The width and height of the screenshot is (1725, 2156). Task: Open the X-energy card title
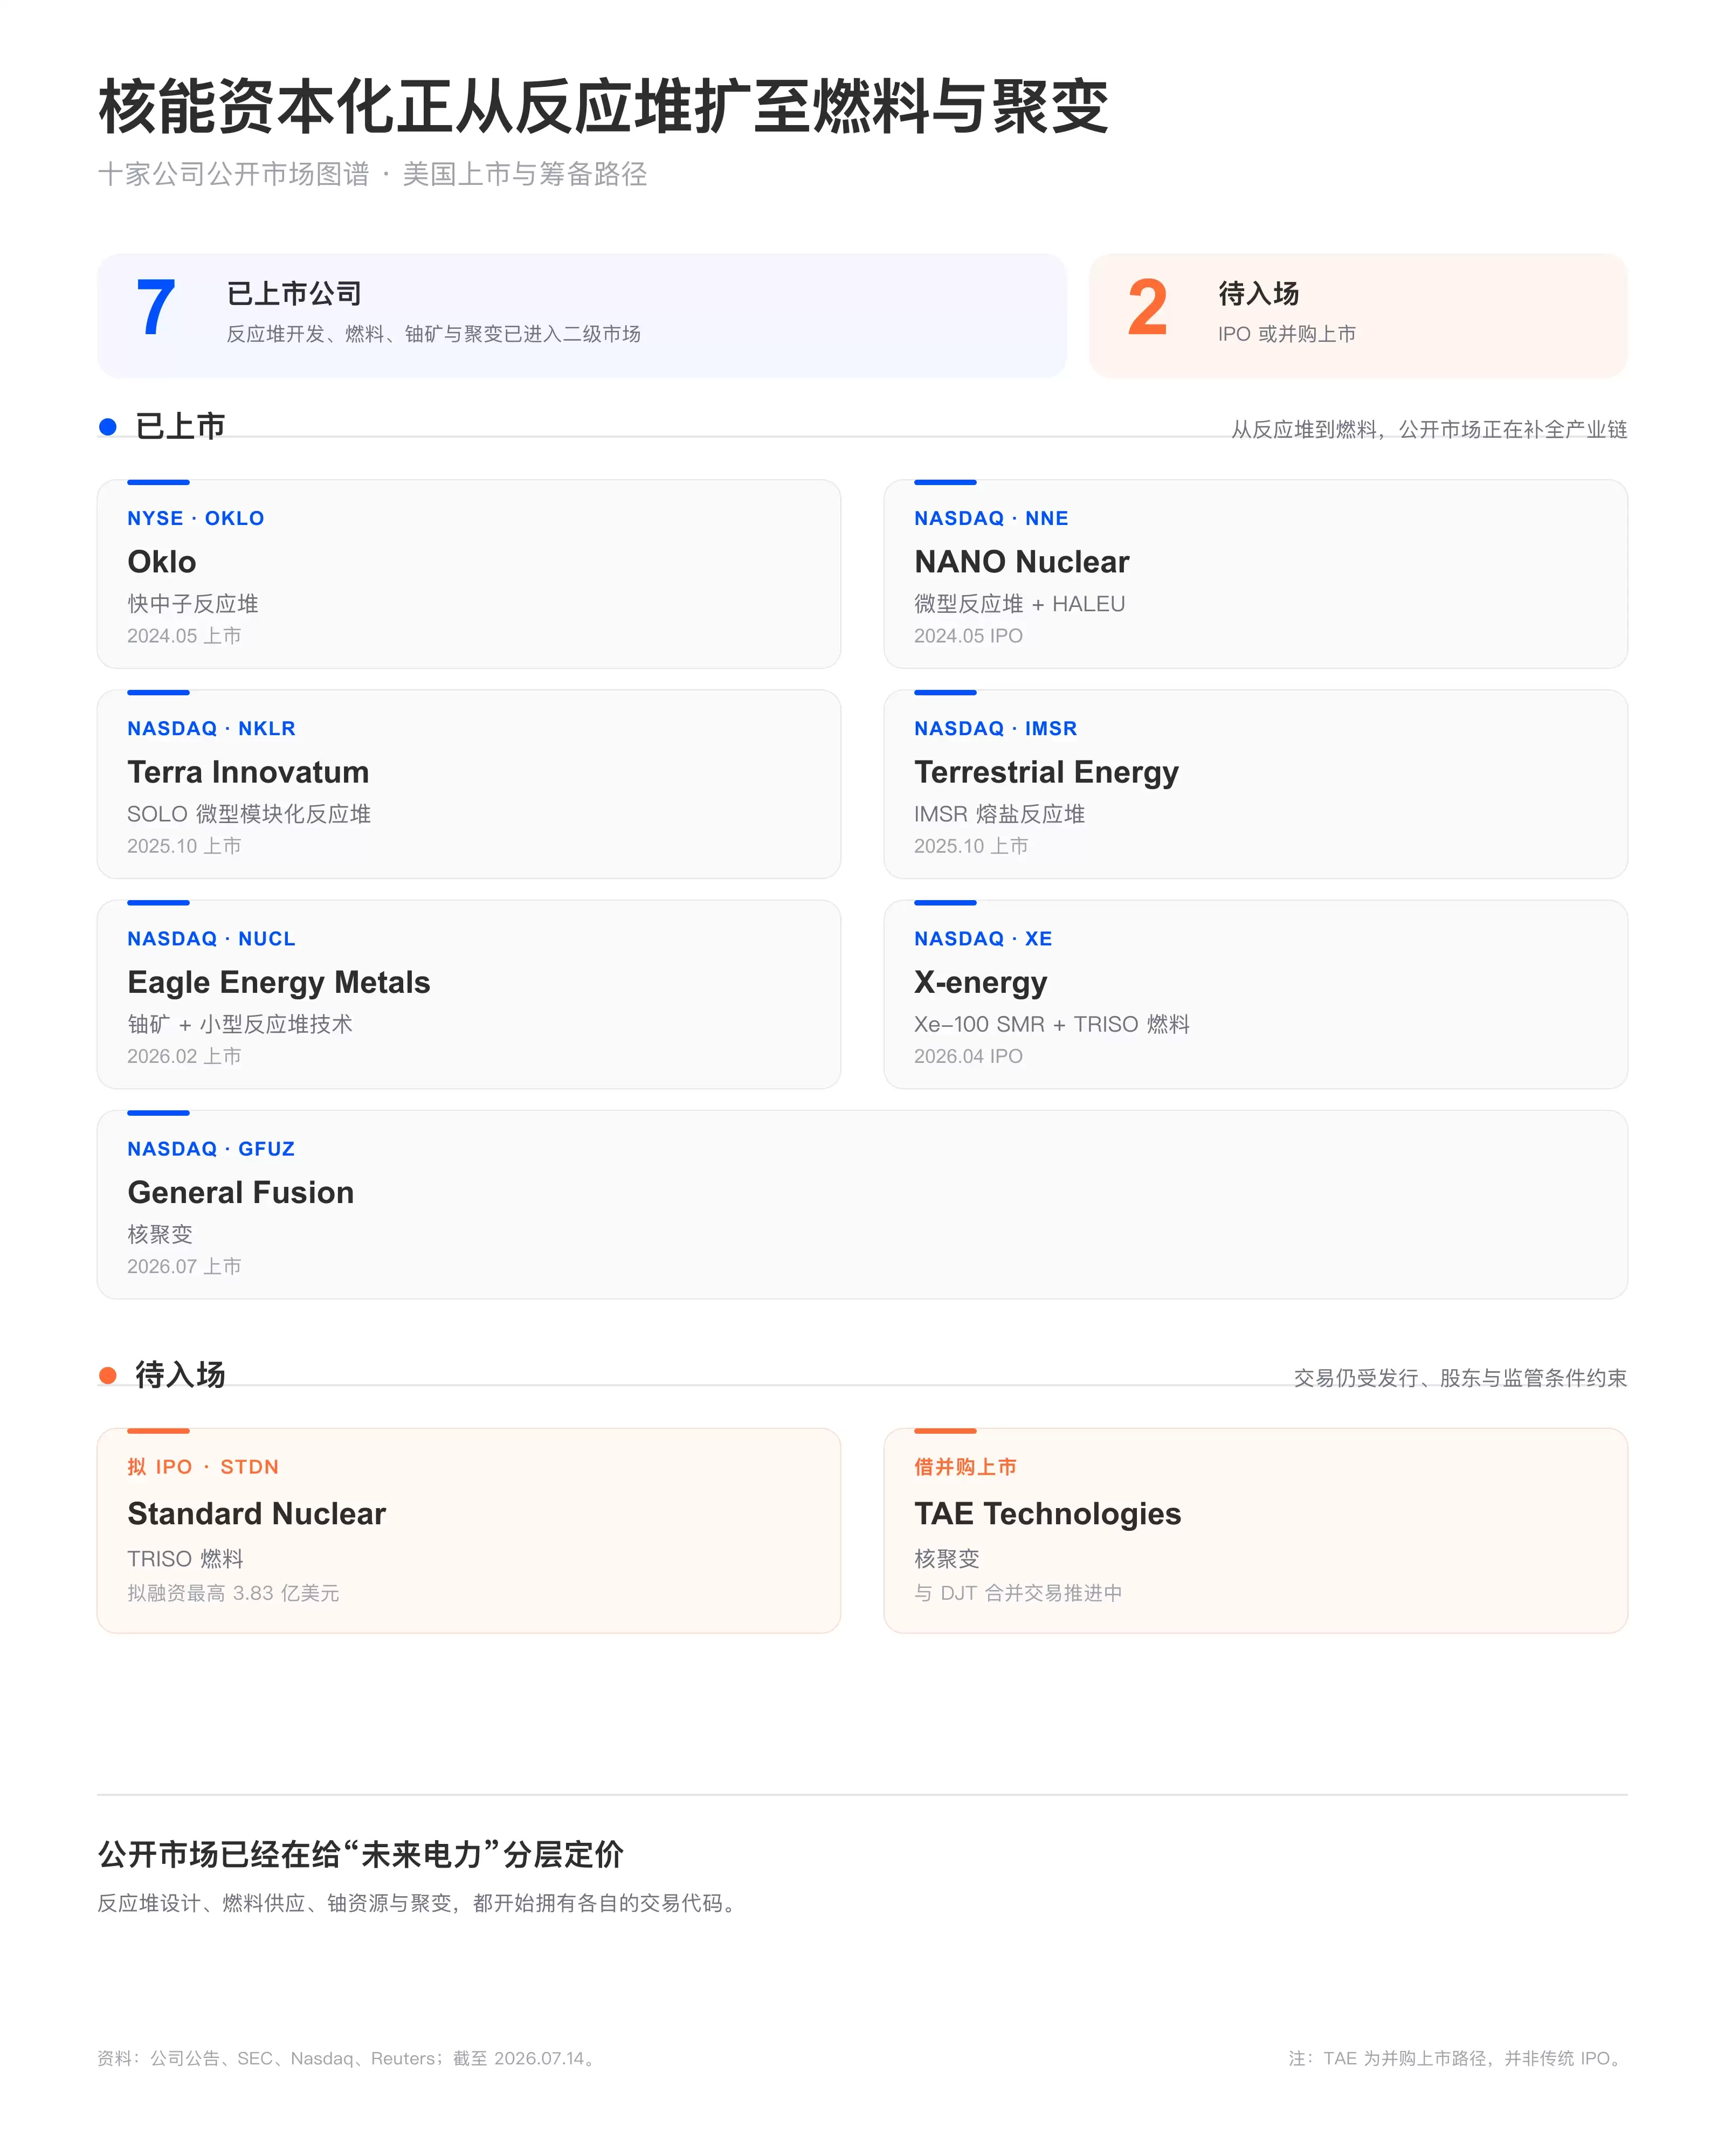click(980, 982)
